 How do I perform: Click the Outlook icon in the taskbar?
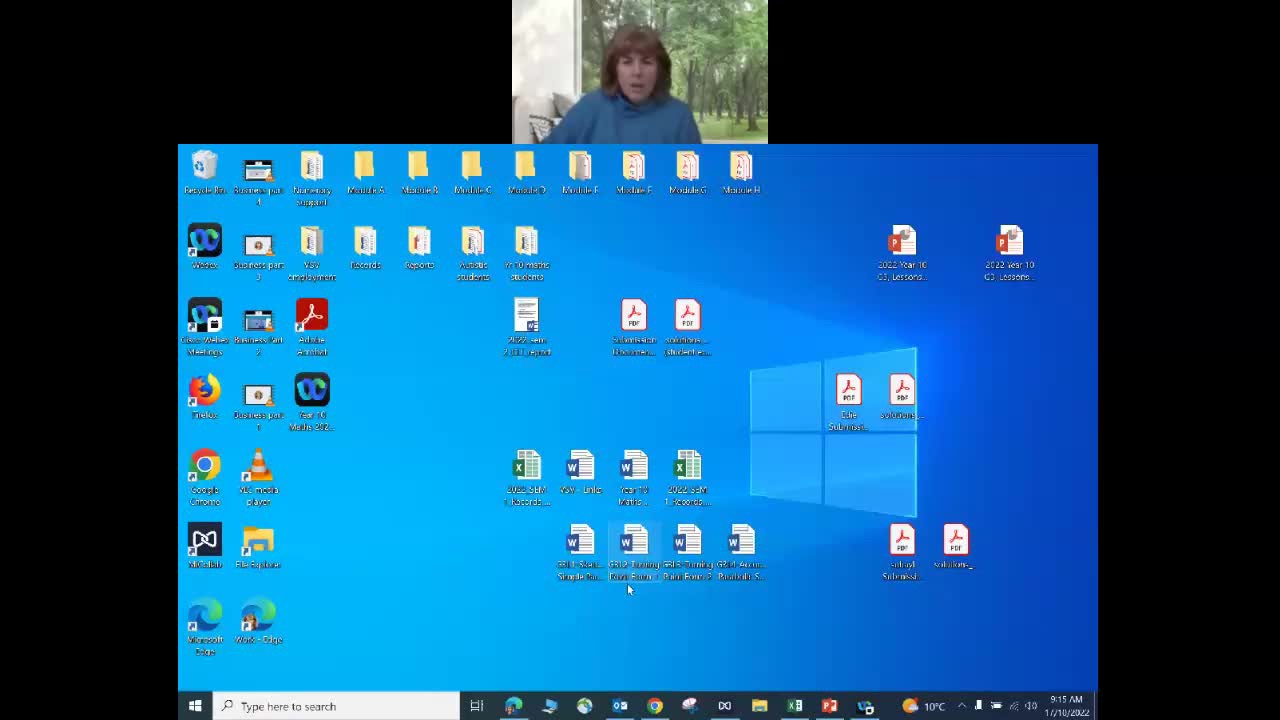pyautogui.click(x=620, y=706)
